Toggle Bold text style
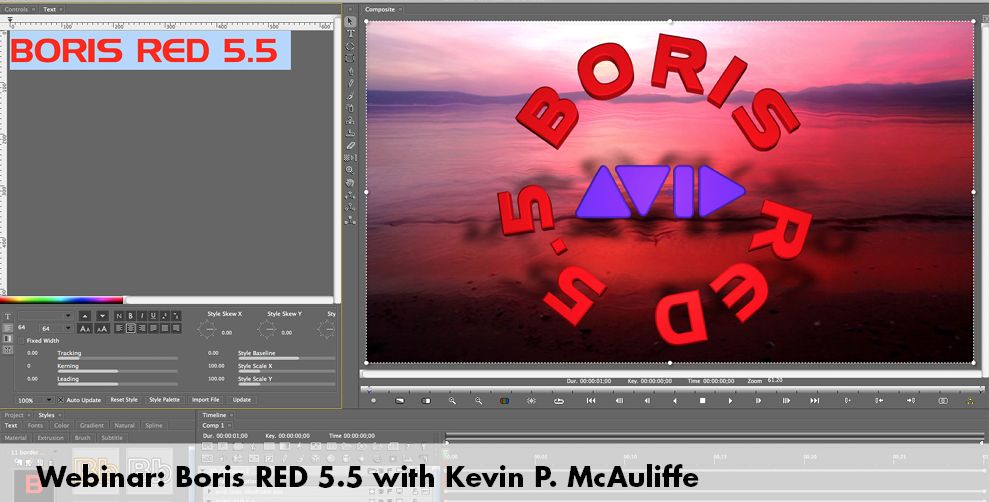 tap(131, 315)
